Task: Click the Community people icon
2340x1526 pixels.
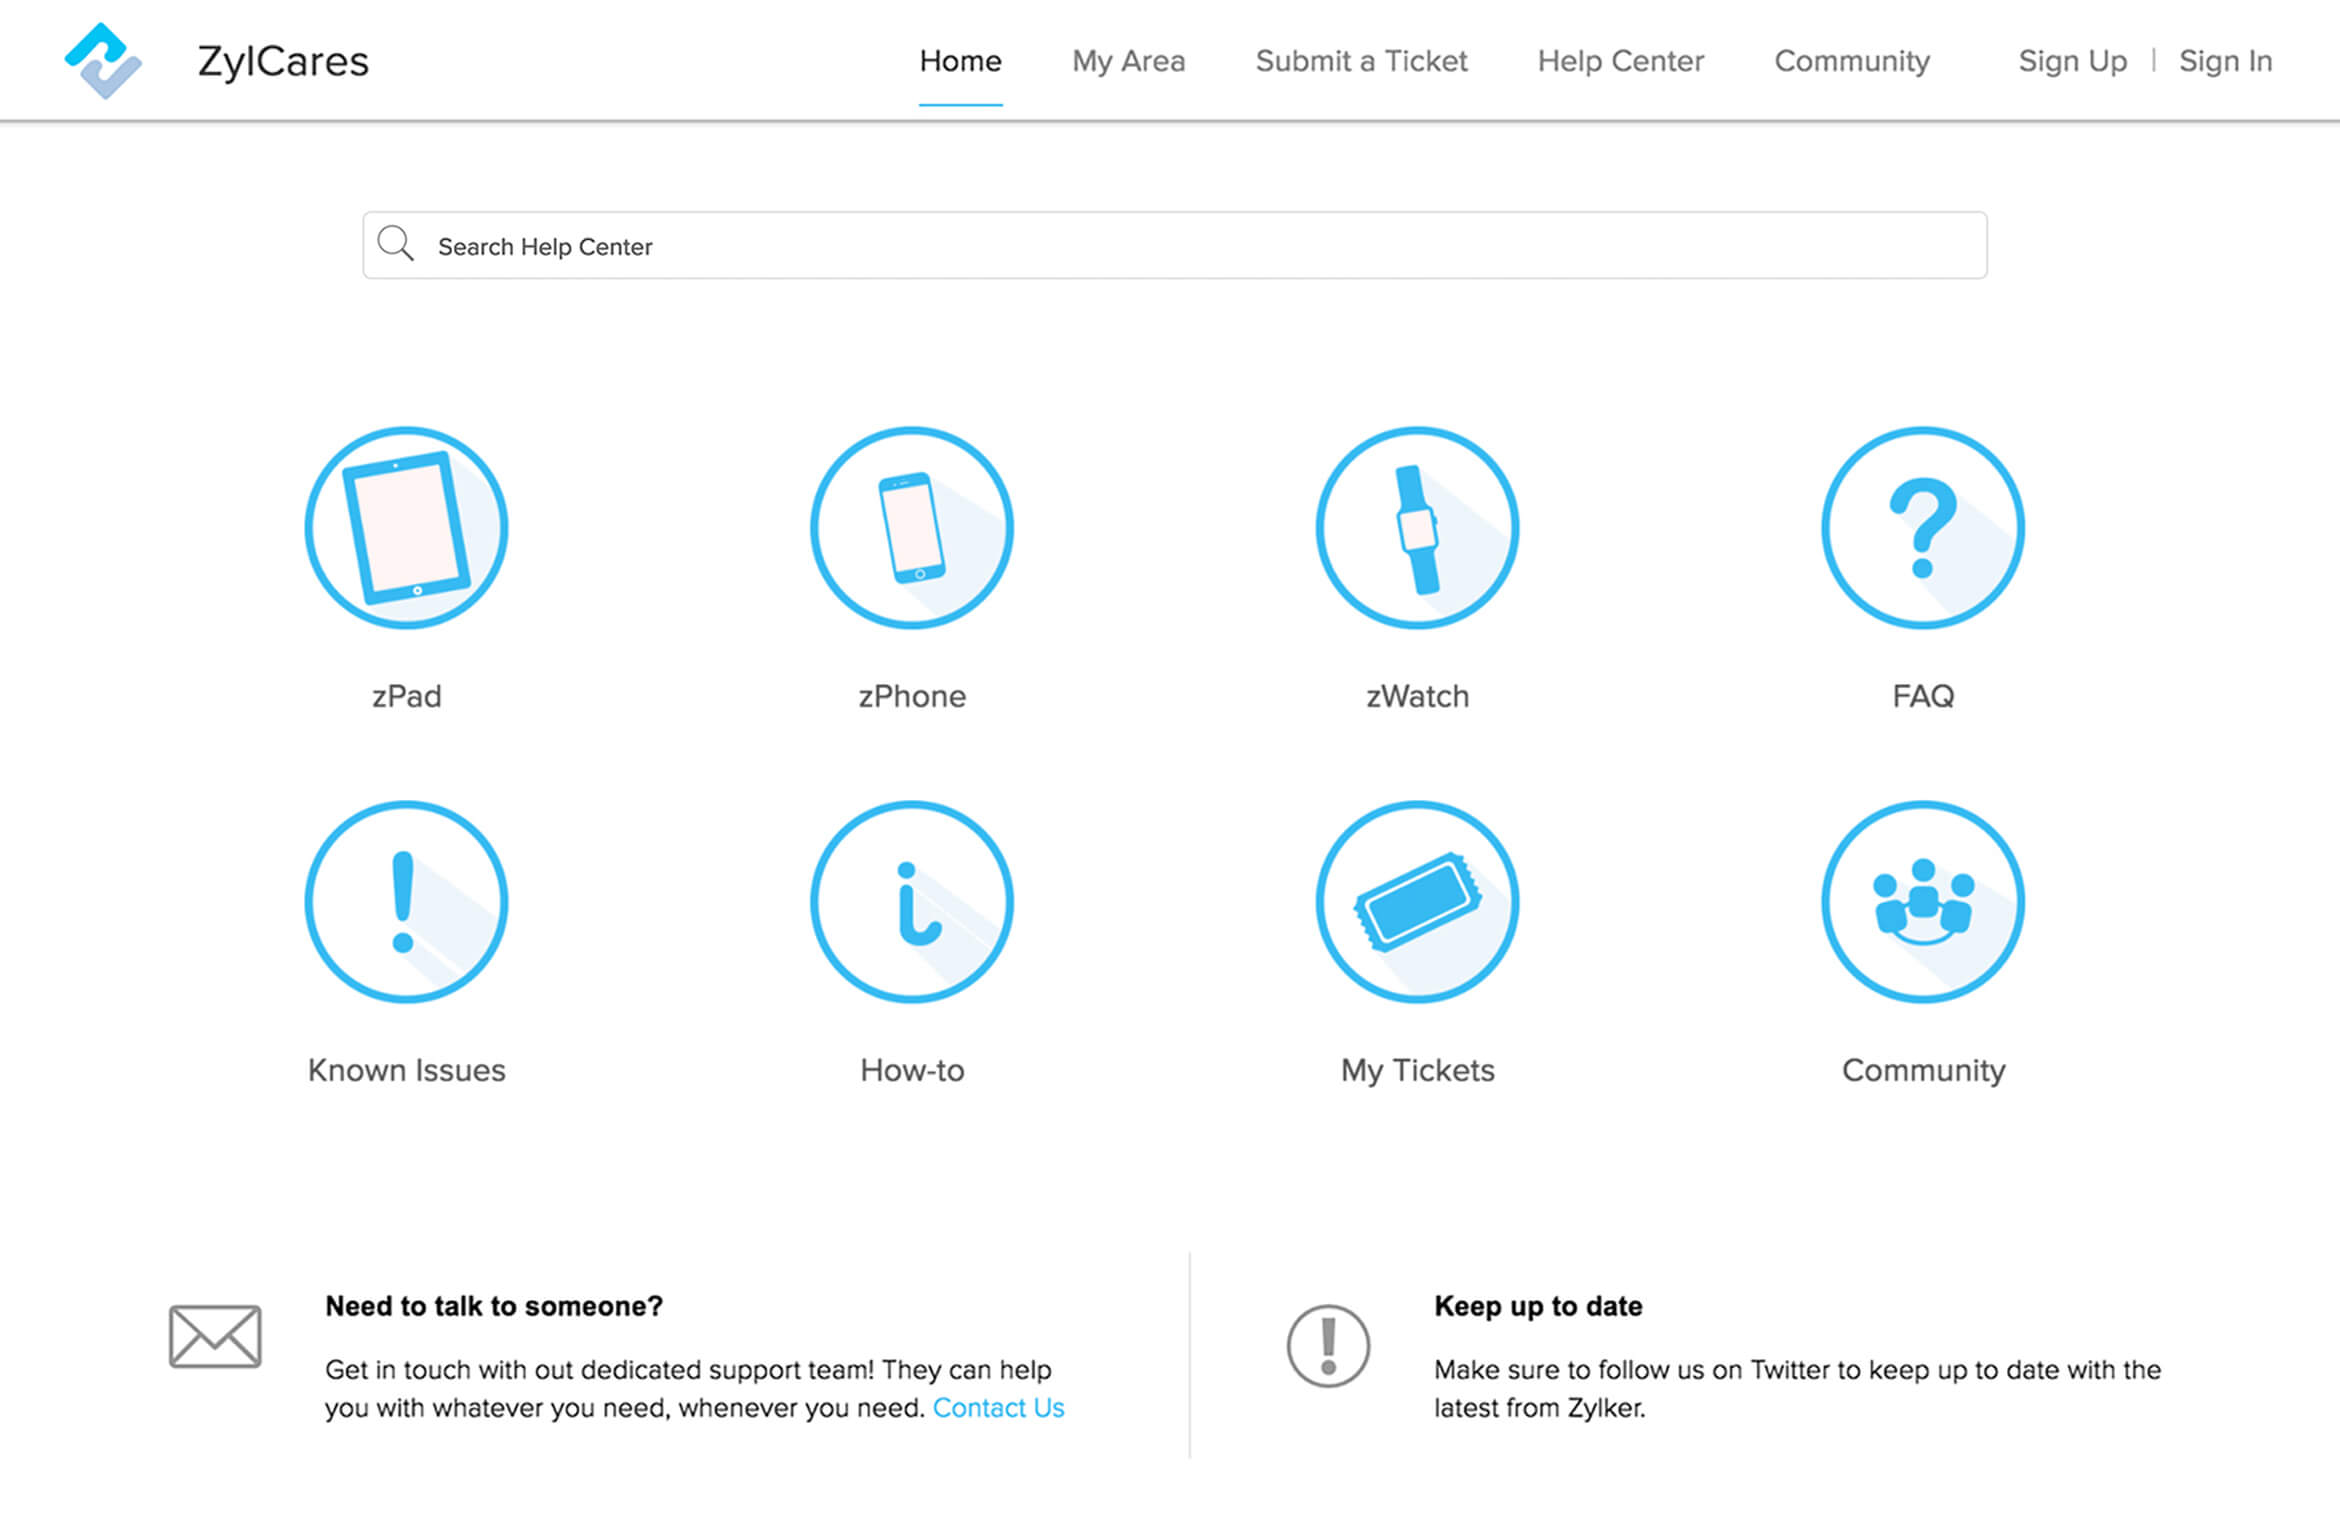Action: (1922, 902)
